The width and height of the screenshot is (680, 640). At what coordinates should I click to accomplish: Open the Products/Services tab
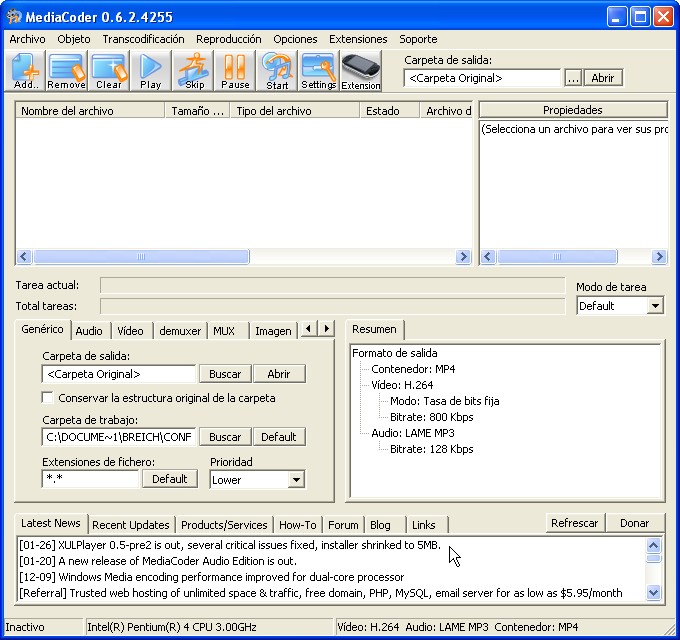(224, 525)
